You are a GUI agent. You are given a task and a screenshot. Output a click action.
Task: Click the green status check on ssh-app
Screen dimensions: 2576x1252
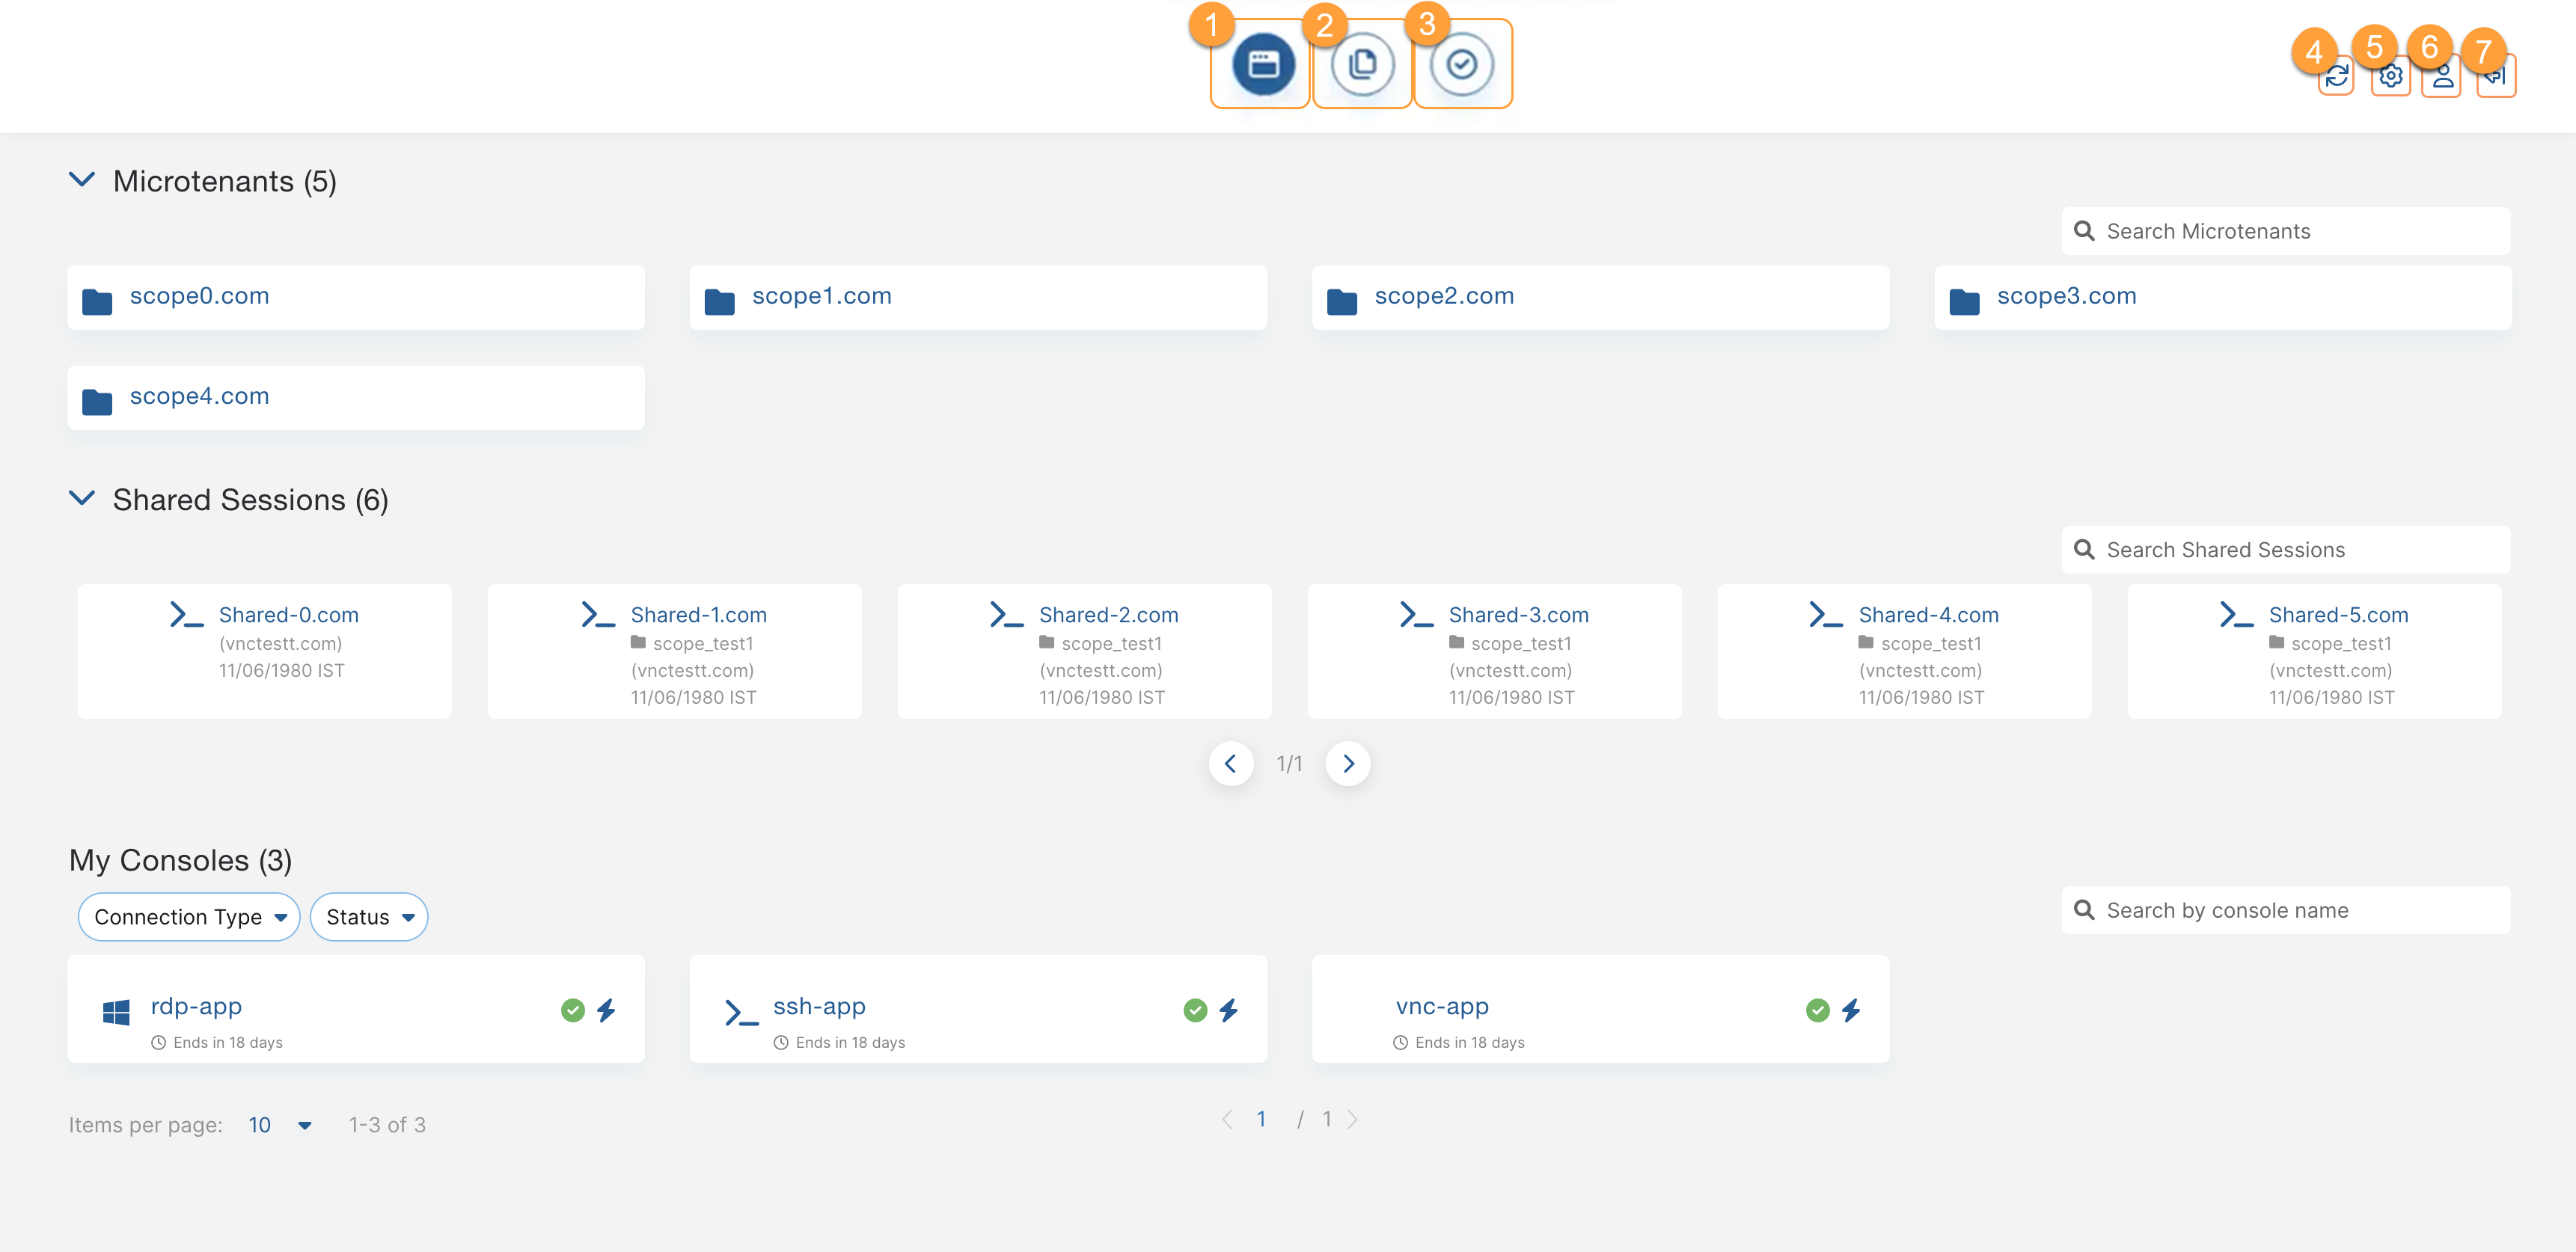(x=1195, y=1010)
